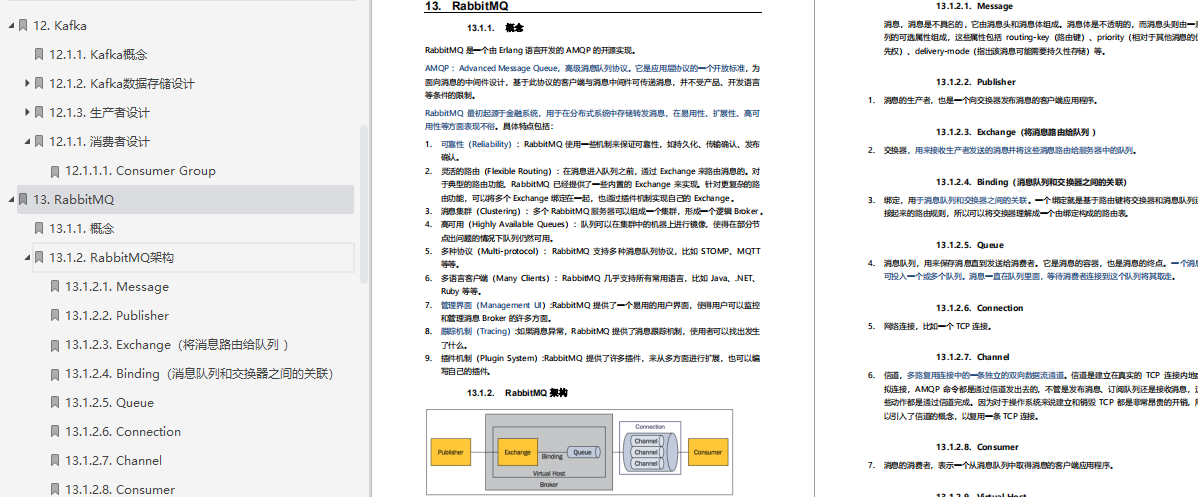The image size is (1198, 497).
Task: Click bookmark icon beside 12.1.1. 消费者设计
Action: [x=39, y=141]
